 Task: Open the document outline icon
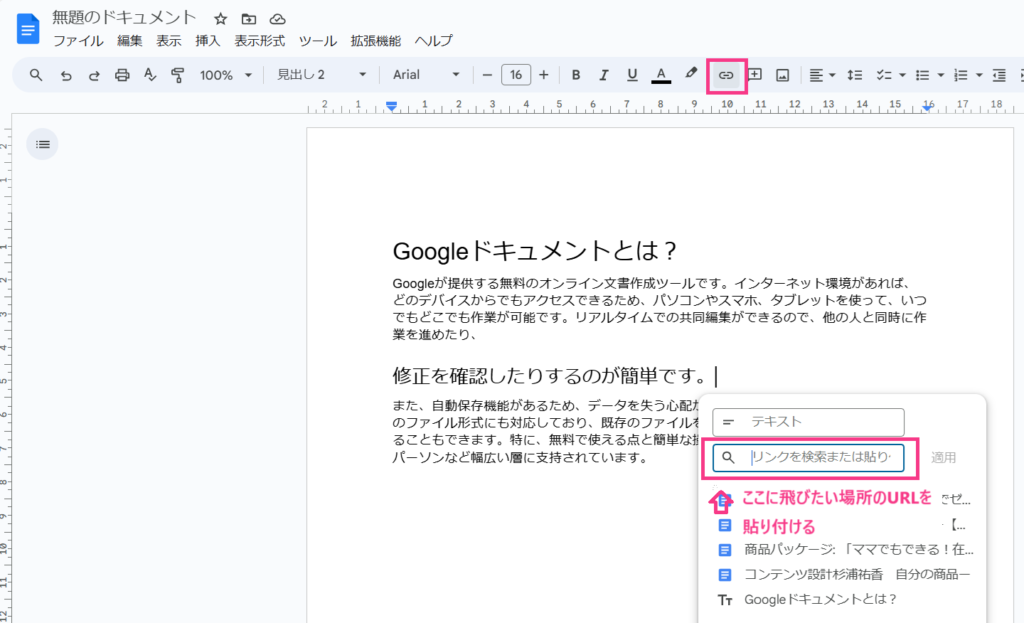tap(42, 144)
